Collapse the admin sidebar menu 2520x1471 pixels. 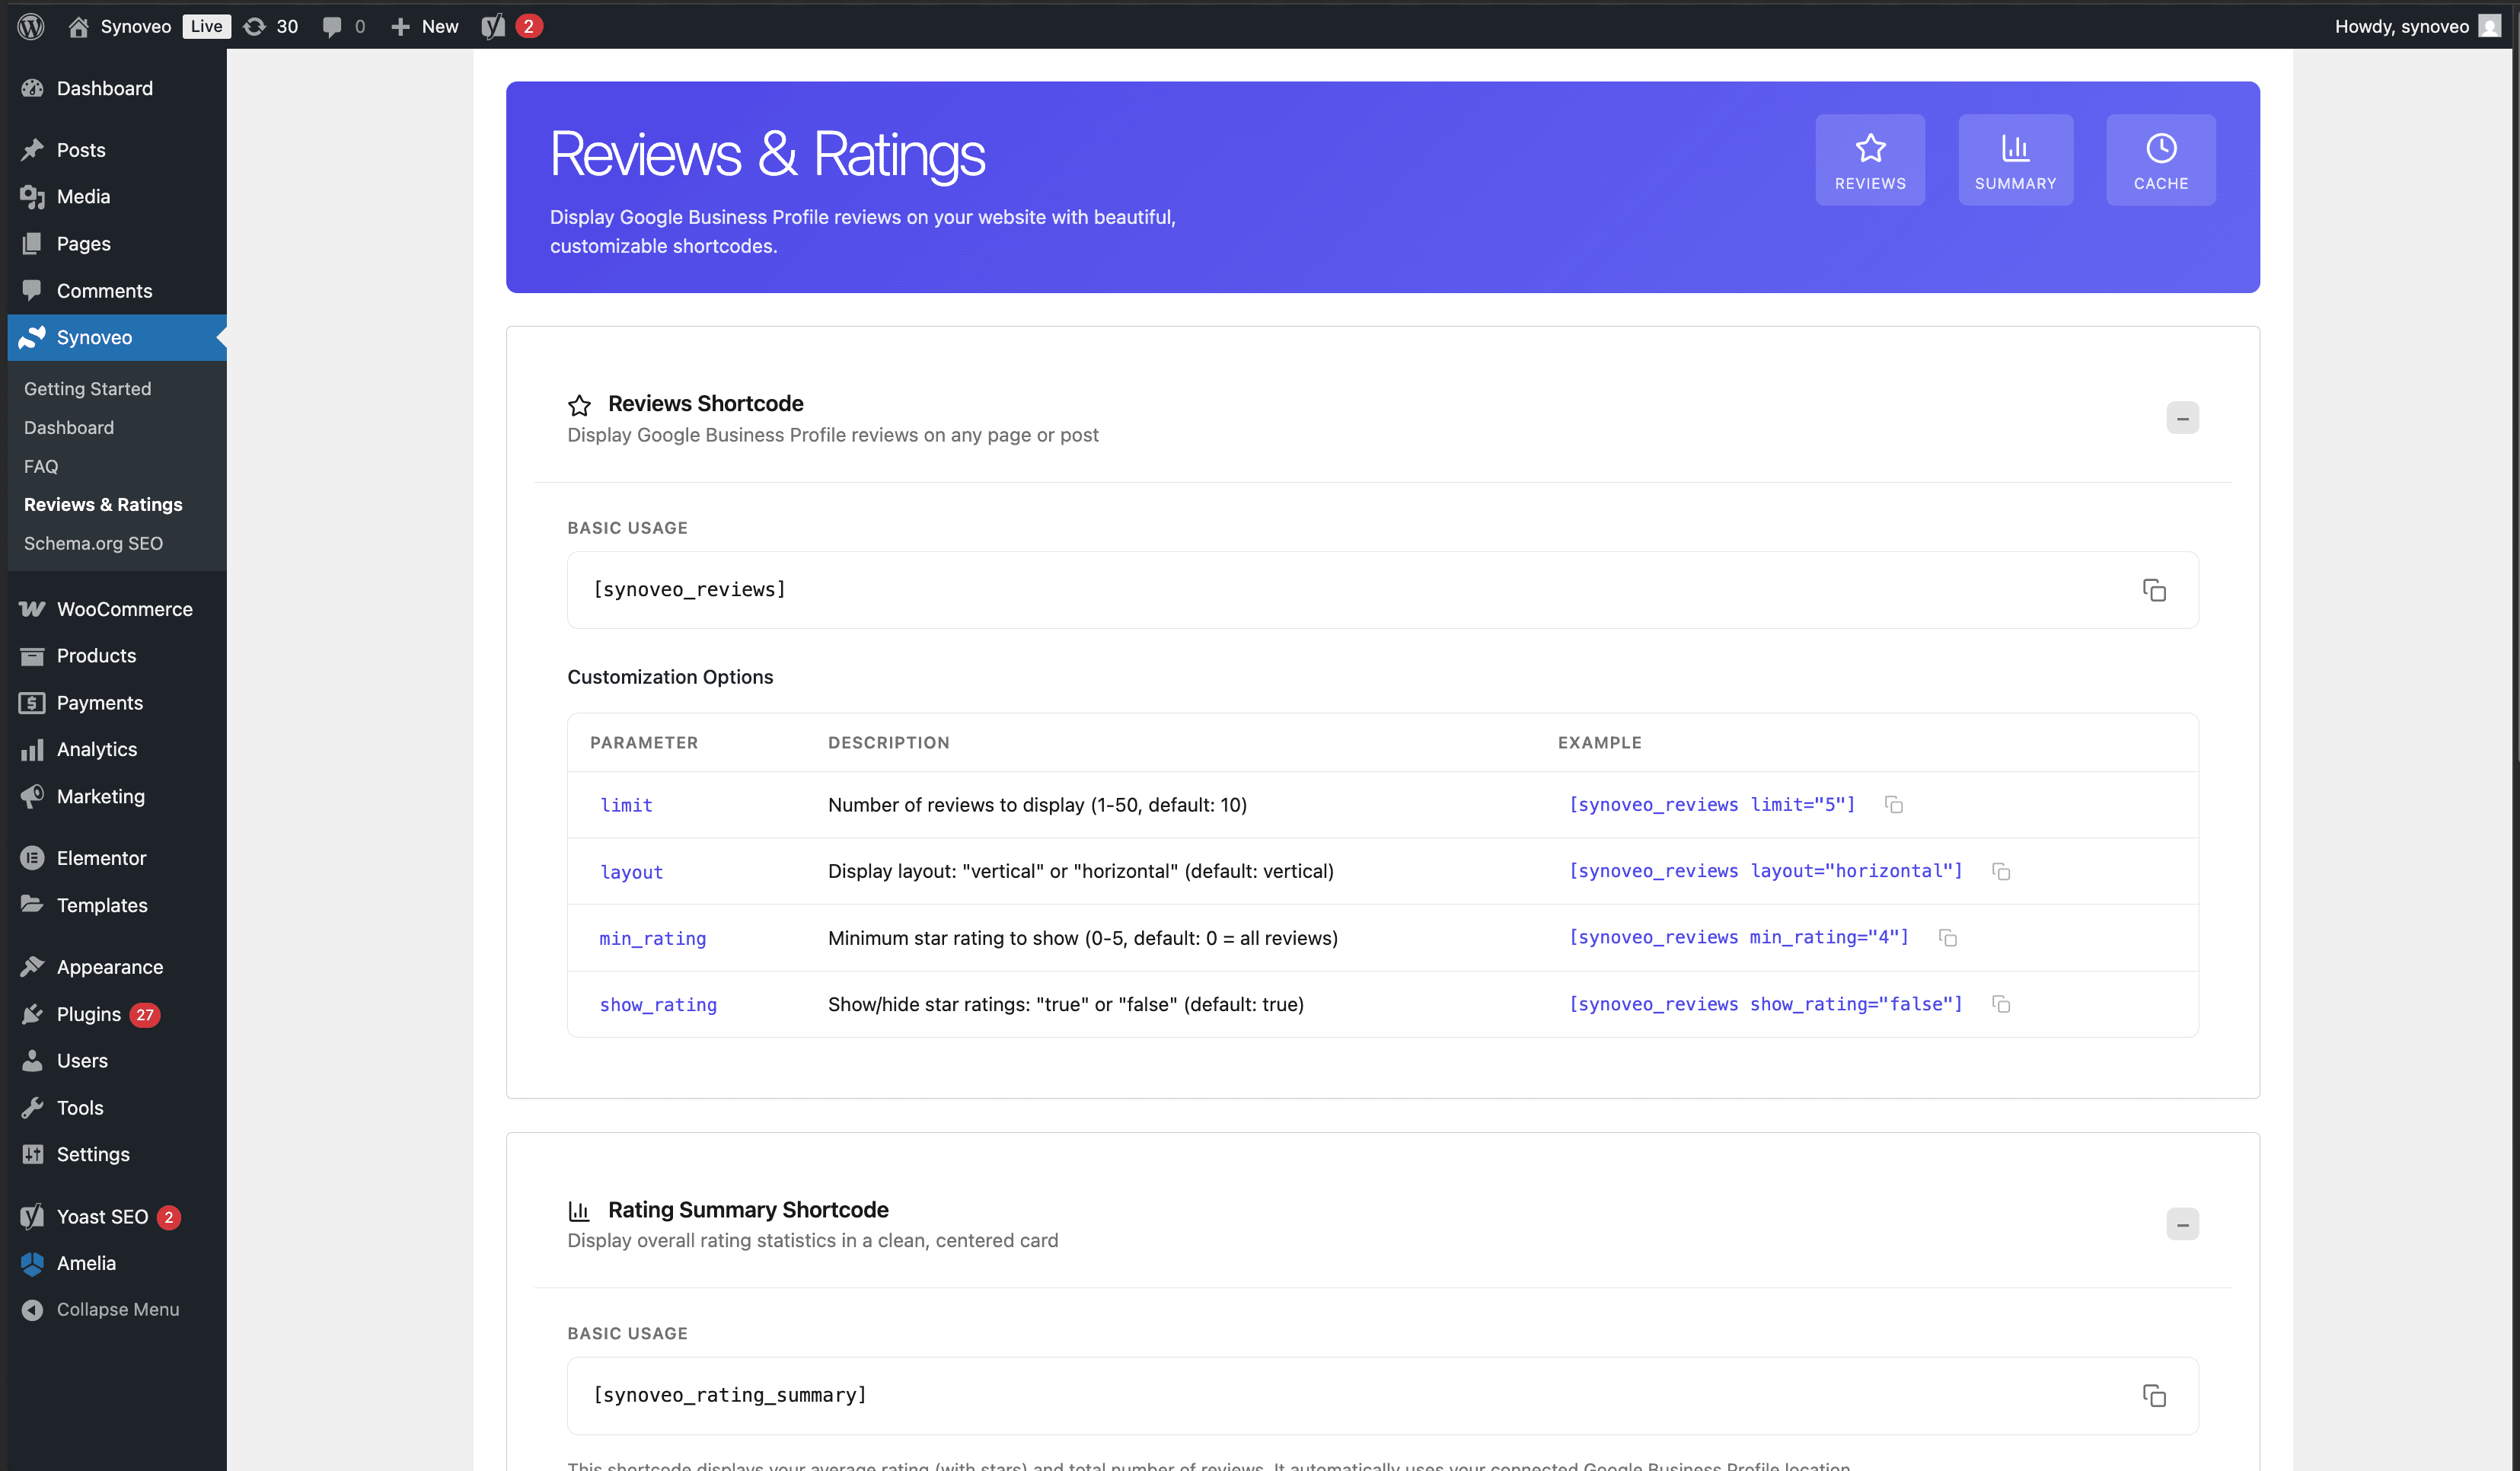click(x=117, y=1308)
